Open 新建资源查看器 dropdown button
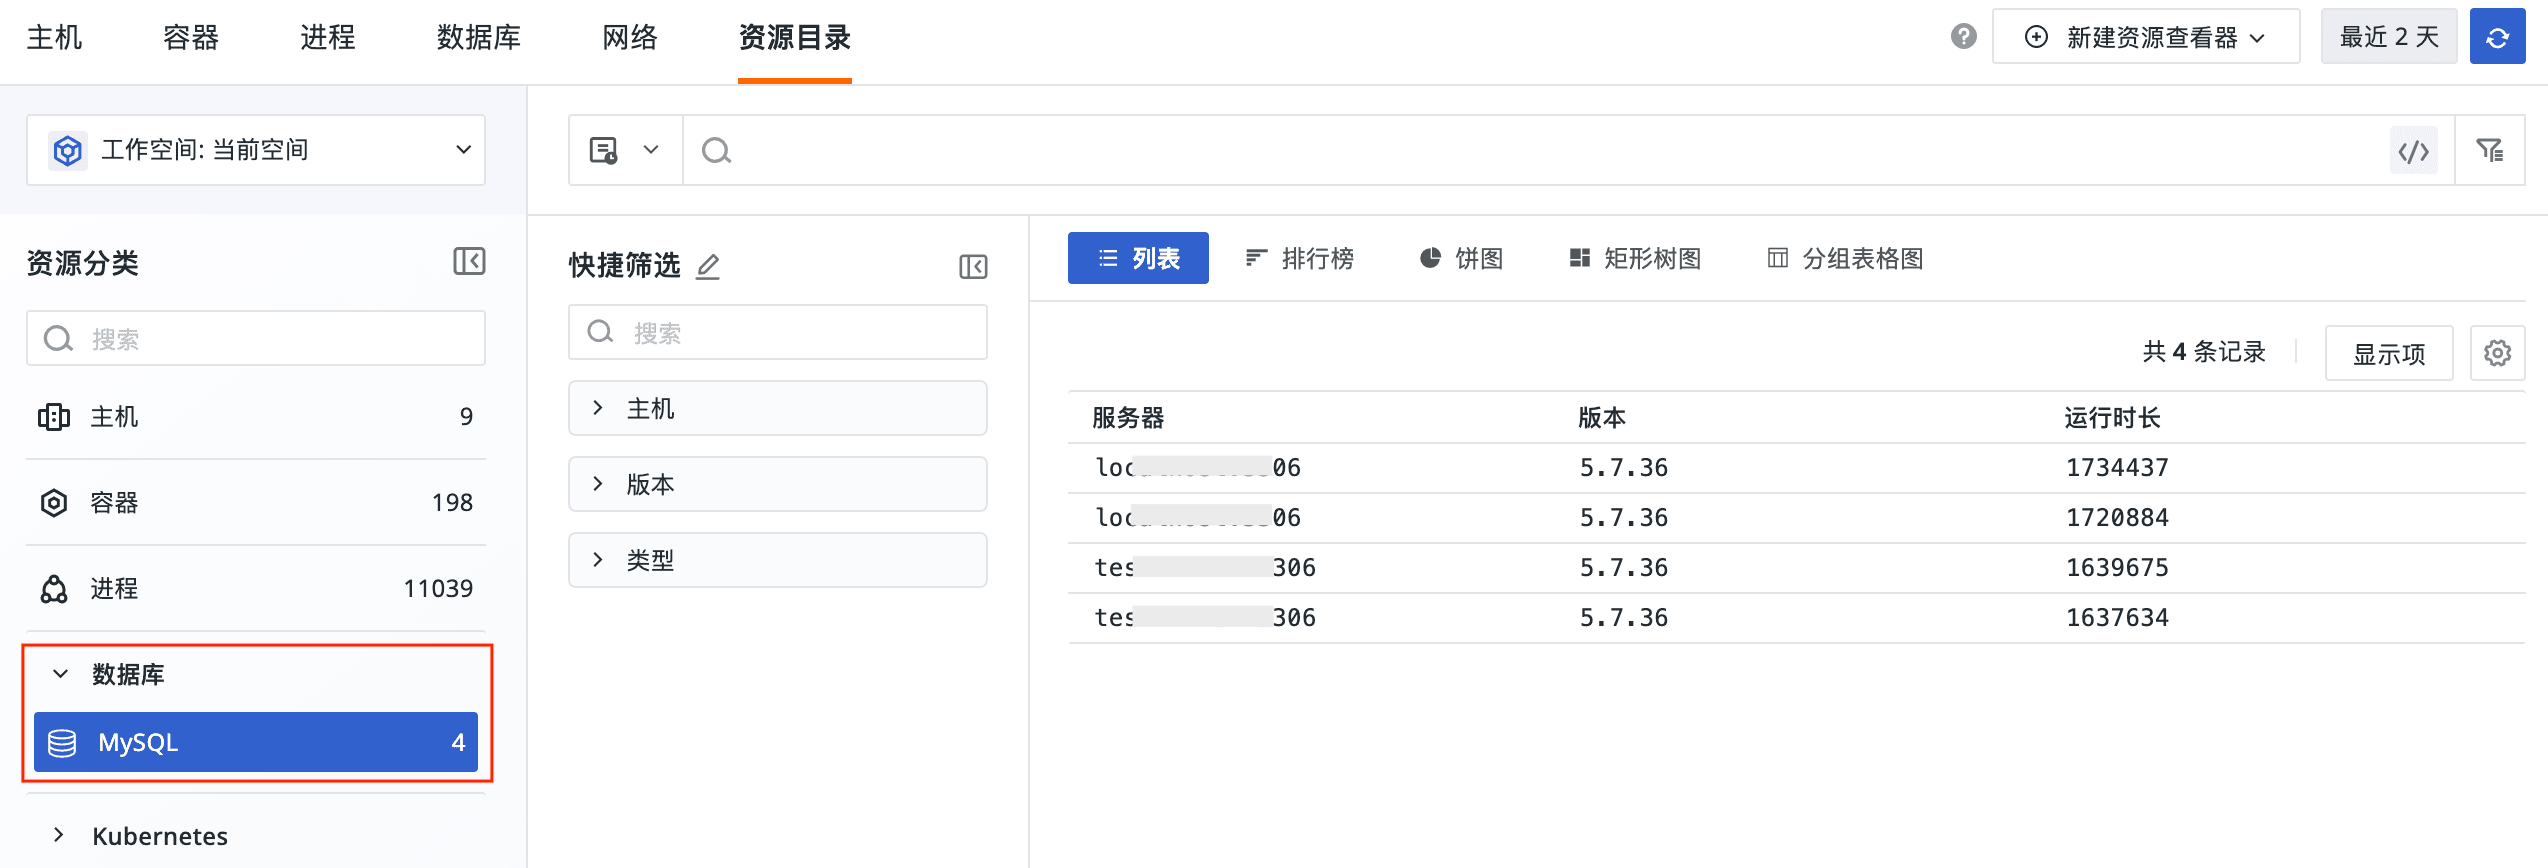Viewport: 2548px width, 868px height. tap(2145, 37)
